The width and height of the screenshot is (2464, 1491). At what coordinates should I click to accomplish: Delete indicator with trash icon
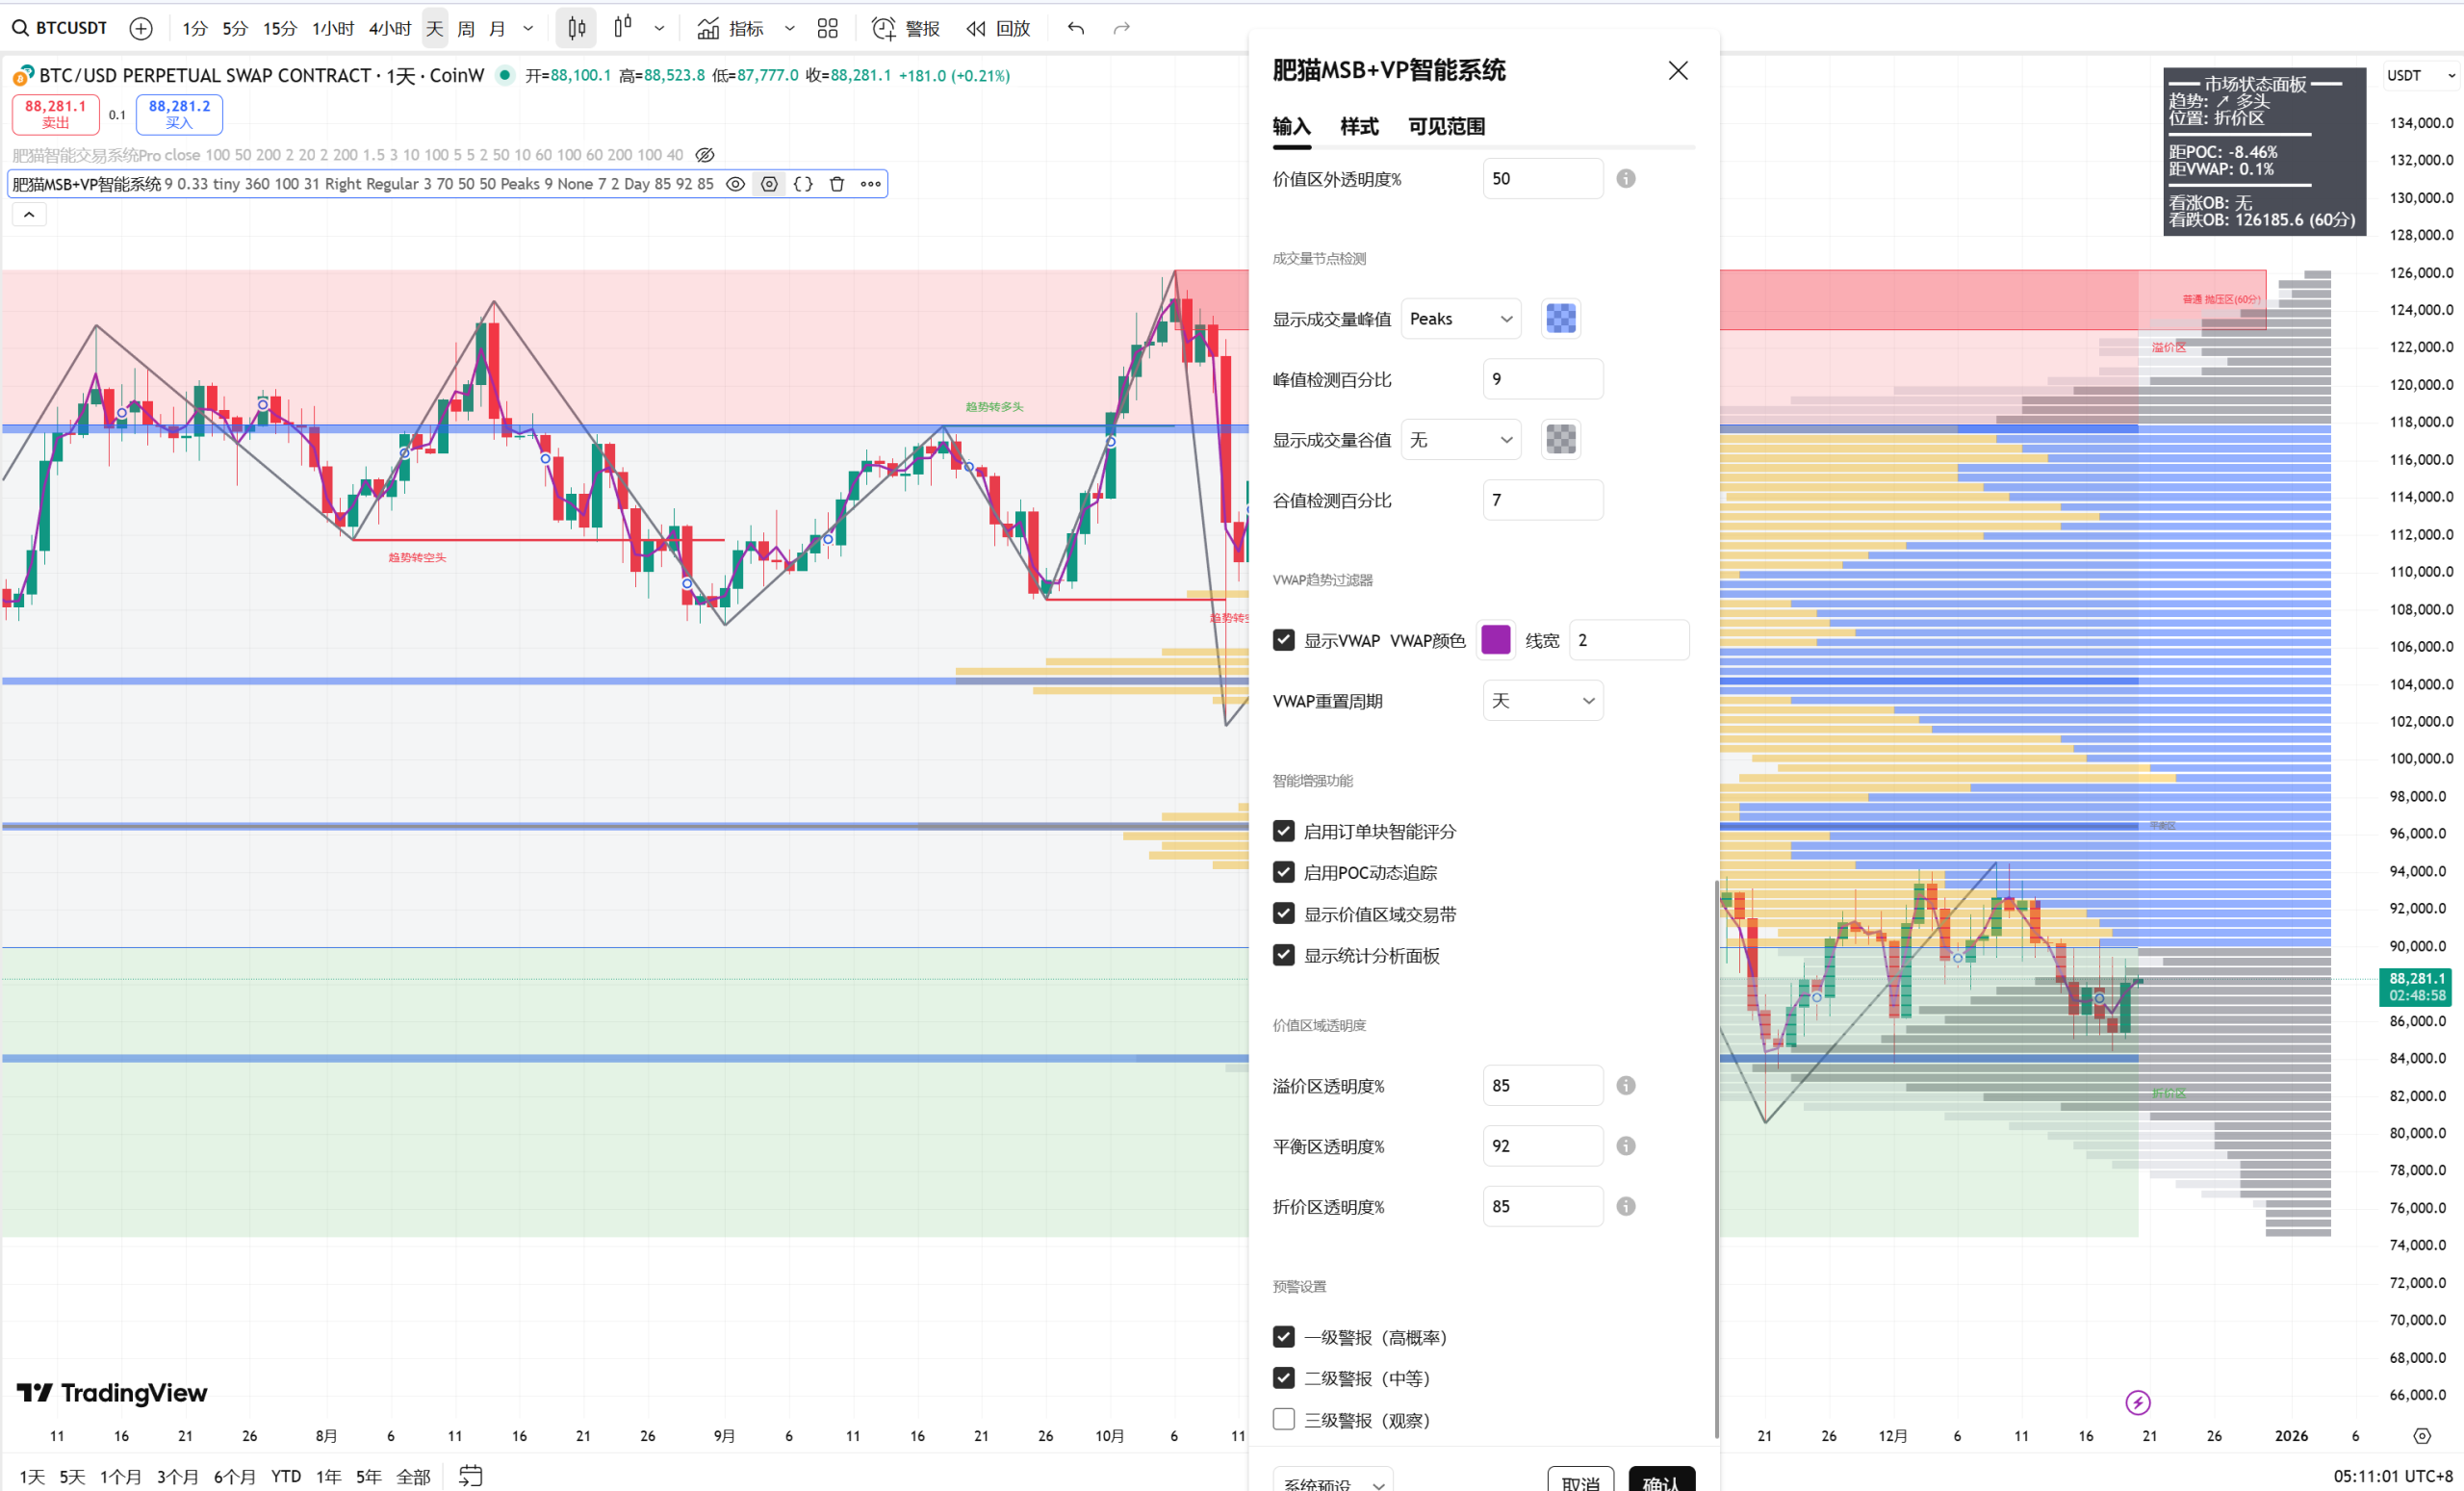pos(837,184)
